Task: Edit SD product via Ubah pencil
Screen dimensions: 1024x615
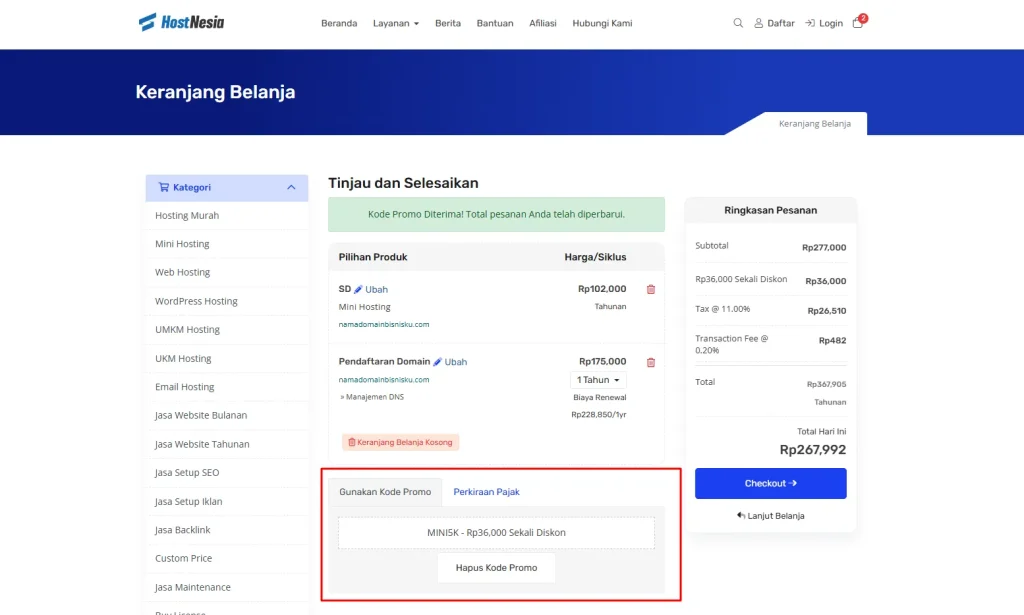Action: (370, 289)
